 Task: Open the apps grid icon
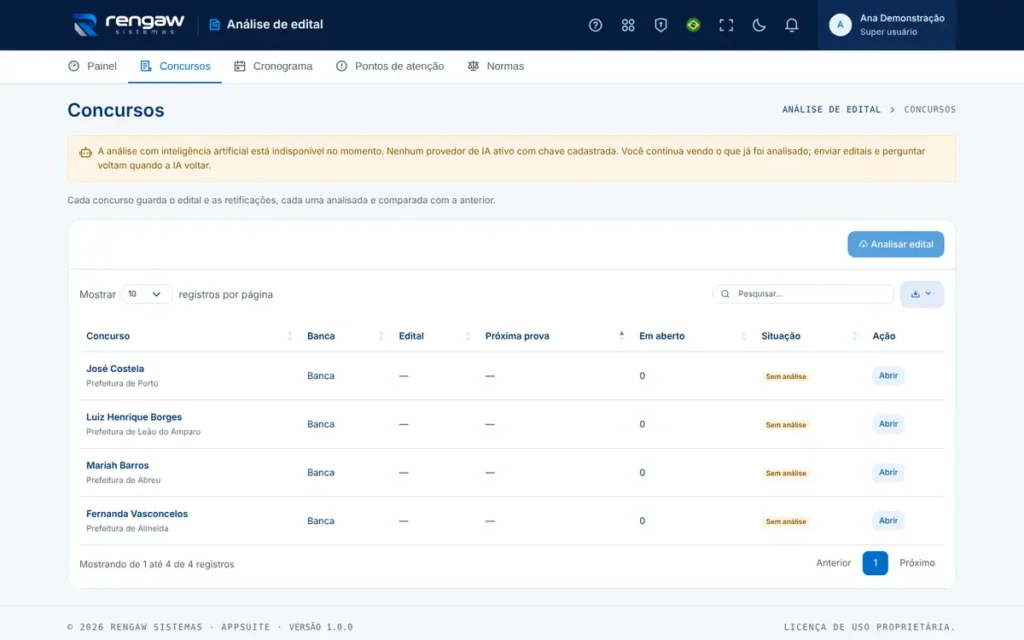click(628, 25)
